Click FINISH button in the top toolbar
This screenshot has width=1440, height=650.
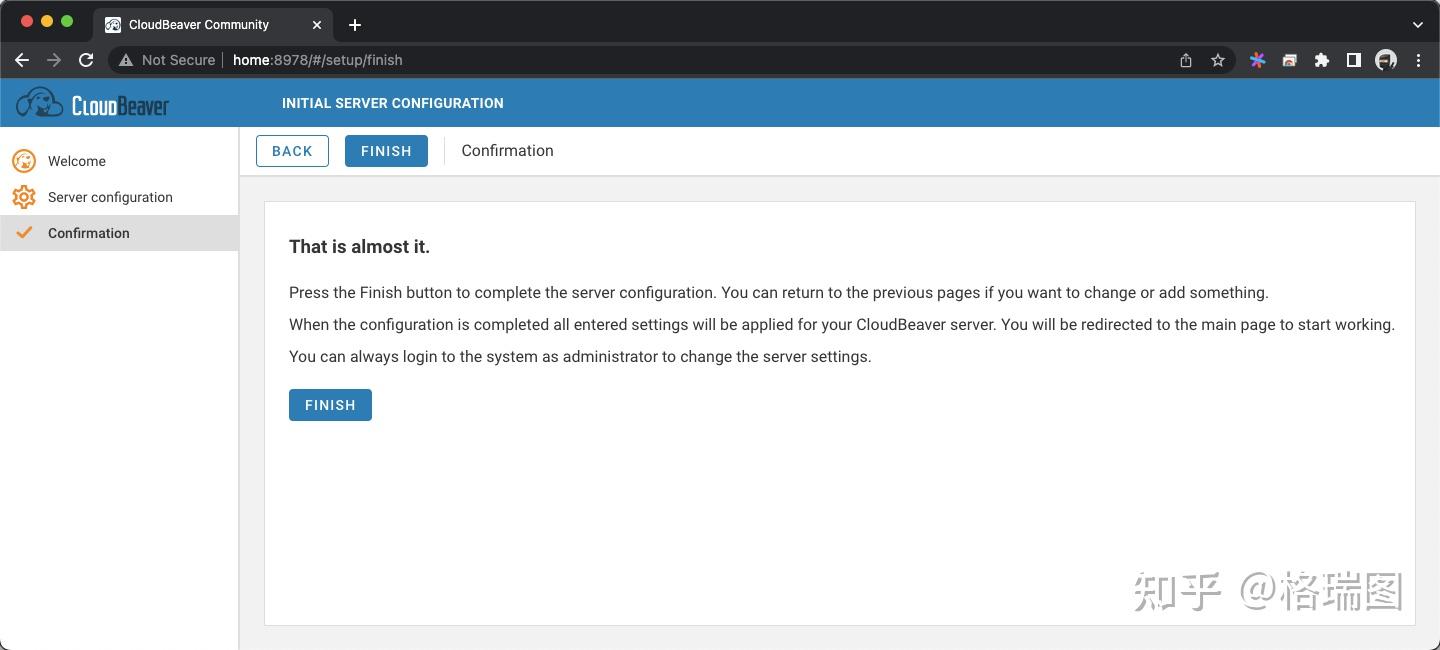[x=386, y=151]
